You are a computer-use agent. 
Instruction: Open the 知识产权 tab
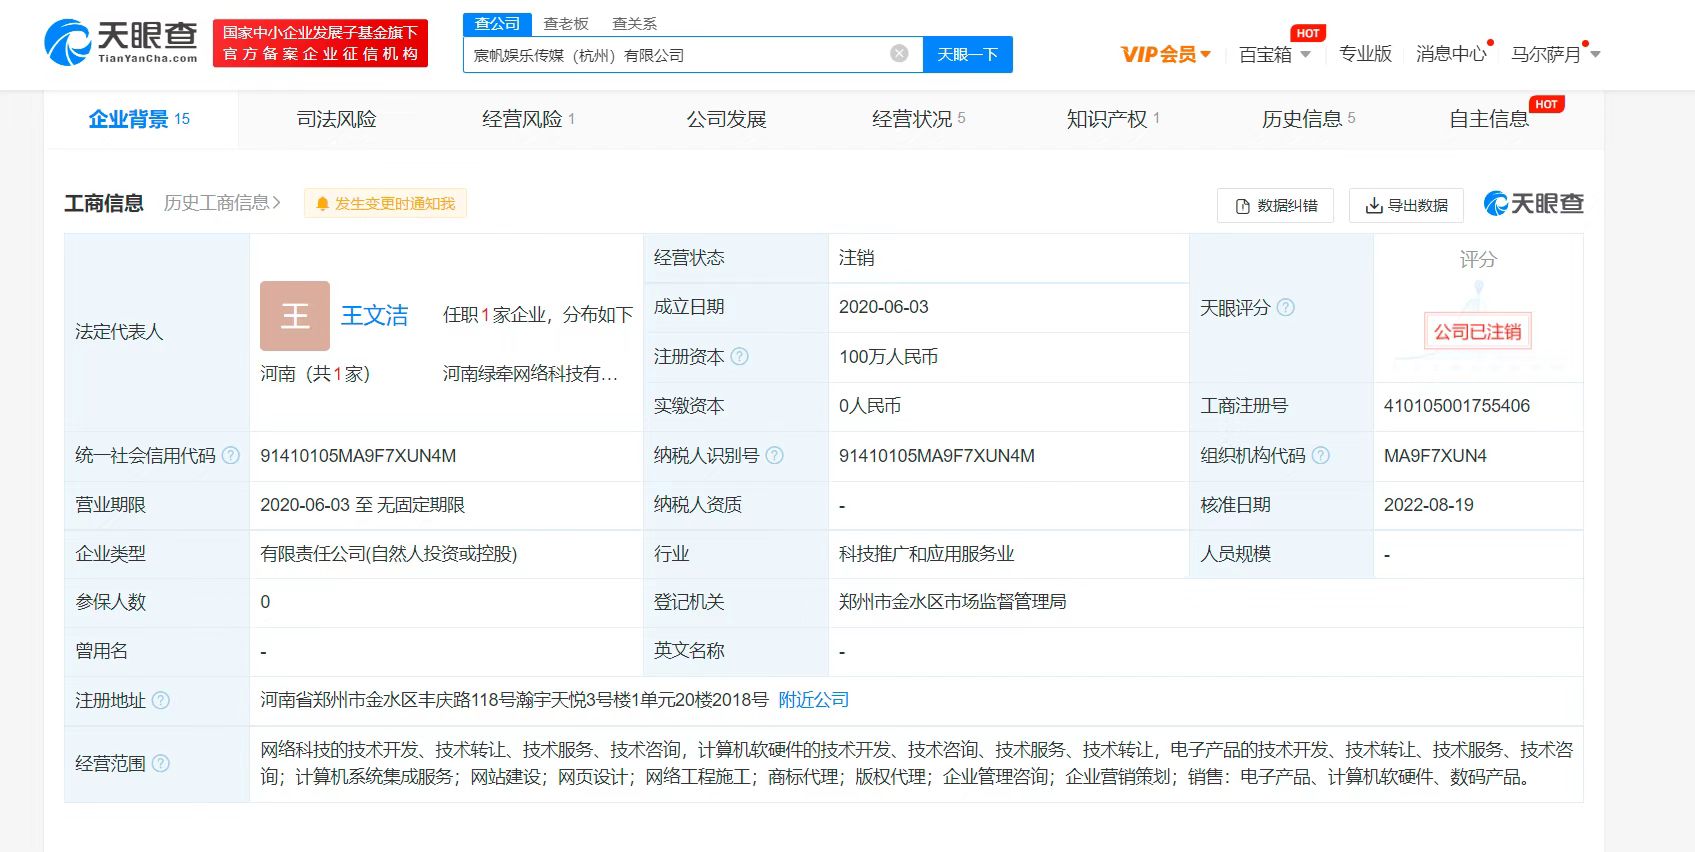pyautogui.click(x=1113, y=119)
